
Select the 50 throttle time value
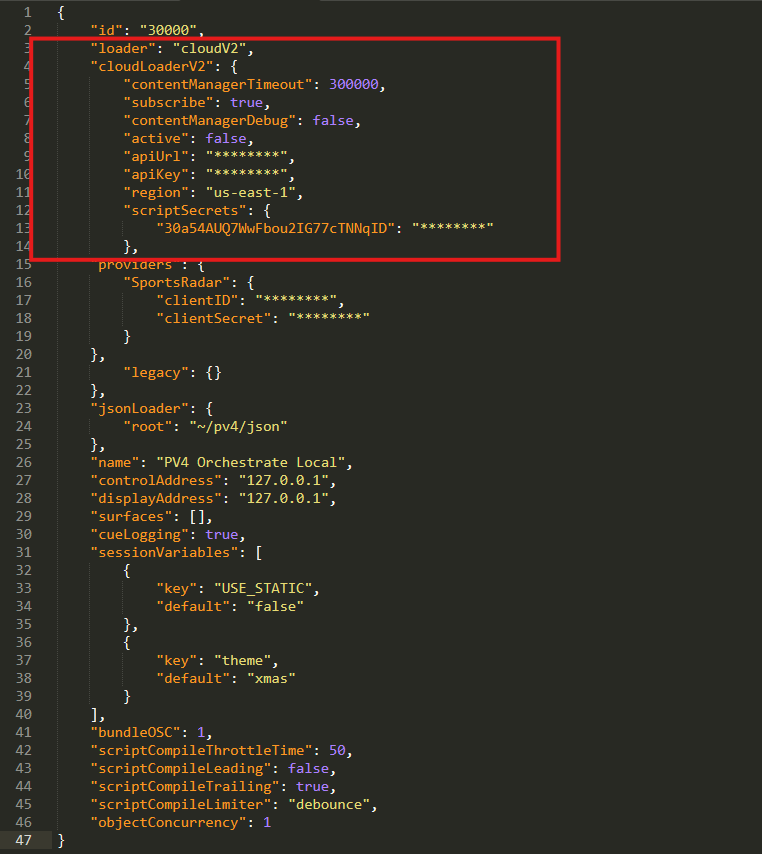[x=337, y=751]
